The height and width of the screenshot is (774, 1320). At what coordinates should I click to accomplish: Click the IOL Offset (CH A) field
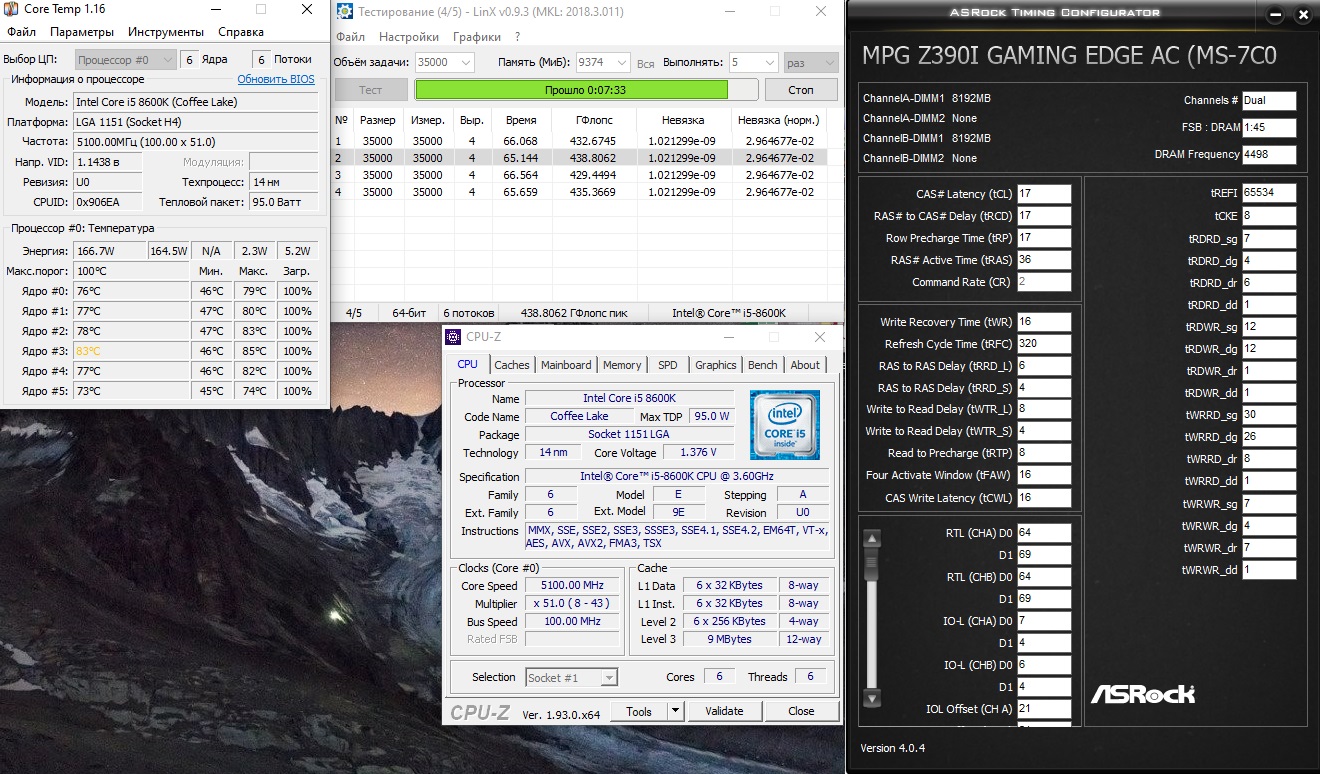point(1044,709)
